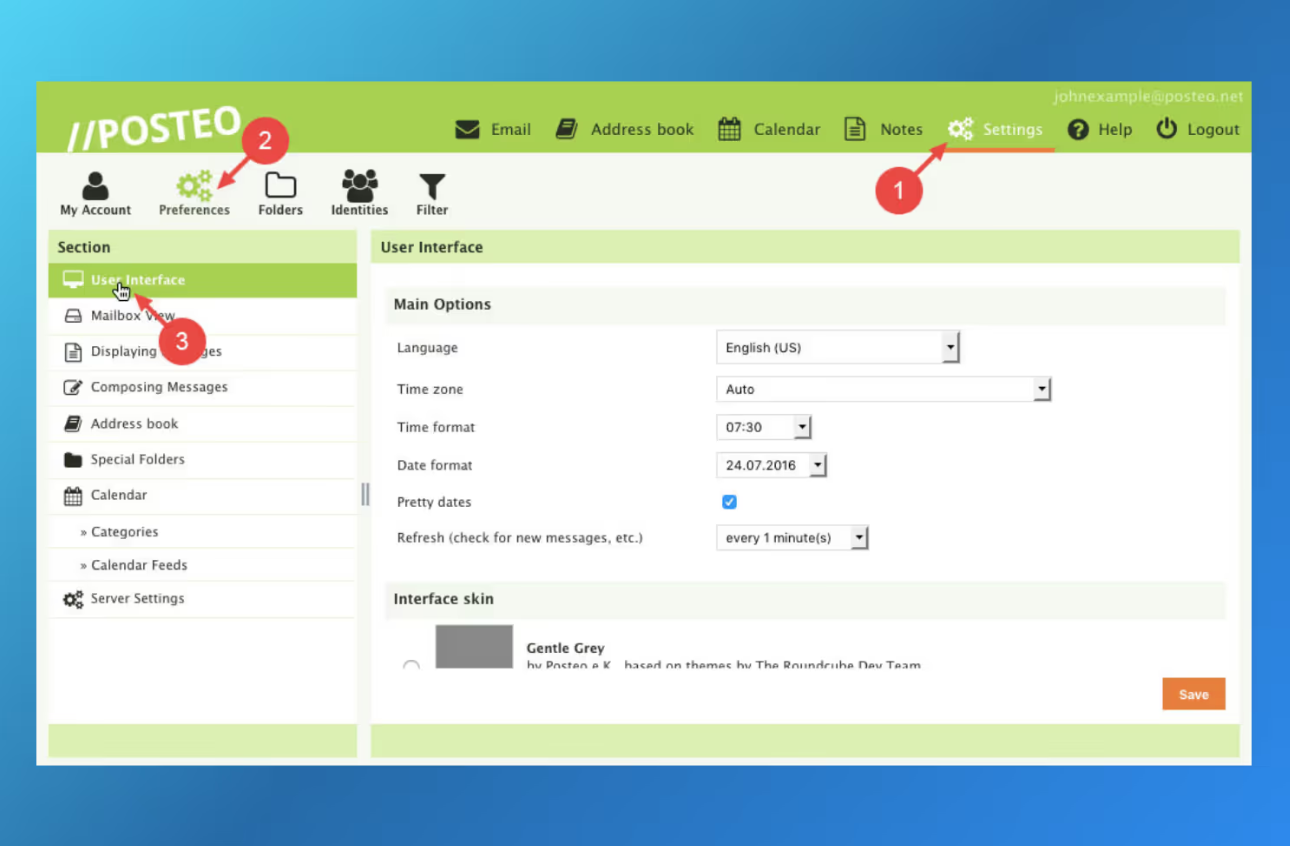Select the My Account toolbar icon

[95, 192]
